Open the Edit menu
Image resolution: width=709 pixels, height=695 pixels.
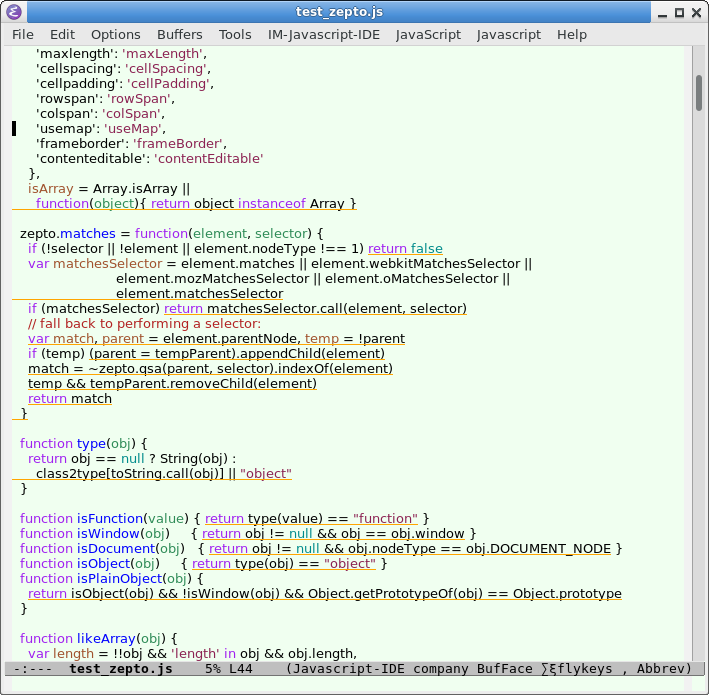coord(62,35)
